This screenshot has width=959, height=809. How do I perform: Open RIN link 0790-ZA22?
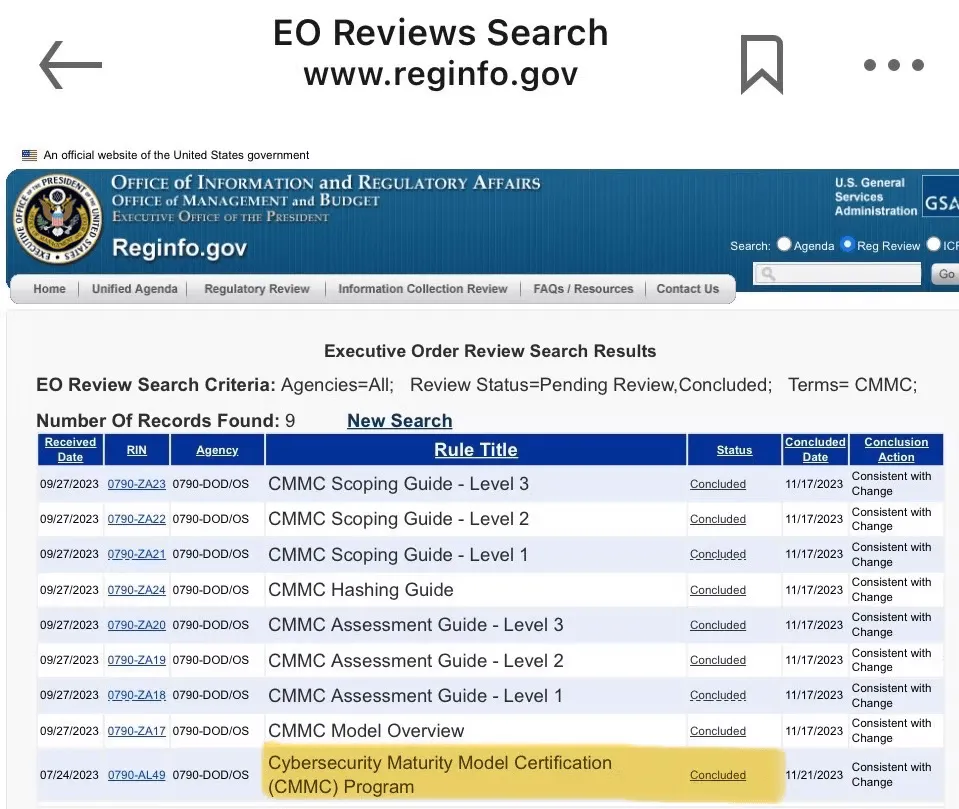point(136,519)
